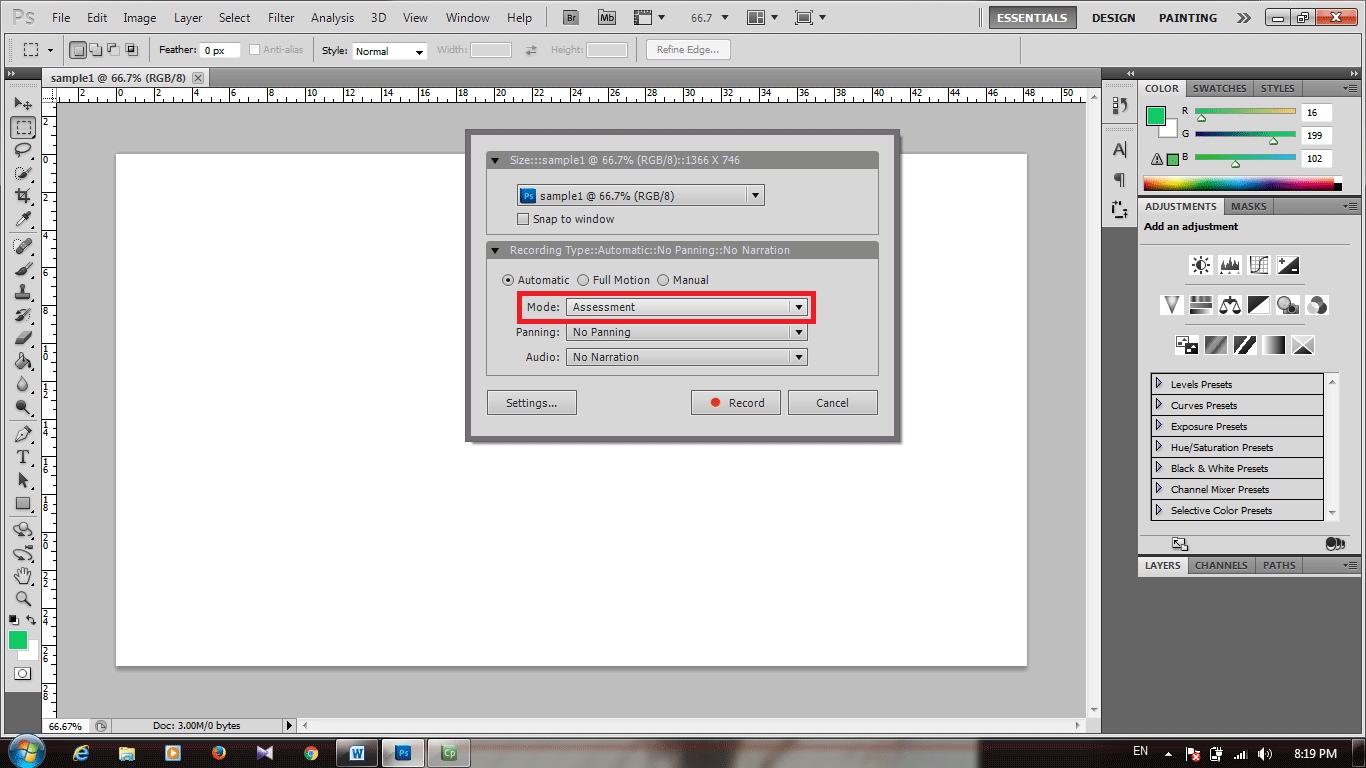The height and width of the screenshot is (768, 1366).
Task: Select Manual recording type
Action: [x=663, y=280]
